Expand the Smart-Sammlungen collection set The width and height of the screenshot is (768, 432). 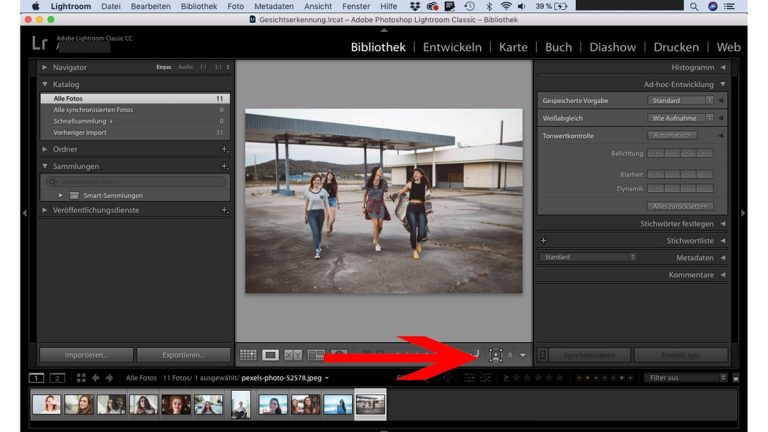click(61, 195)
